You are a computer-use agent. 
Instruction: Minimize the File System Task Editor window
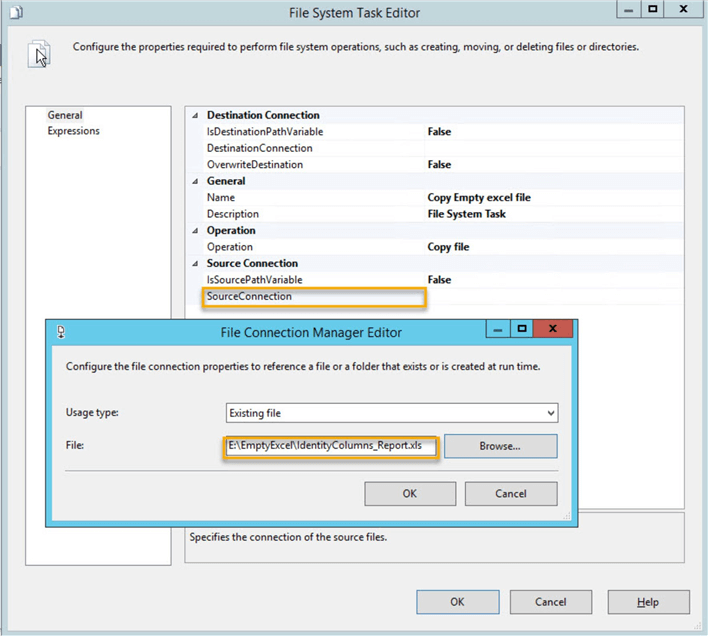(629, 9)
